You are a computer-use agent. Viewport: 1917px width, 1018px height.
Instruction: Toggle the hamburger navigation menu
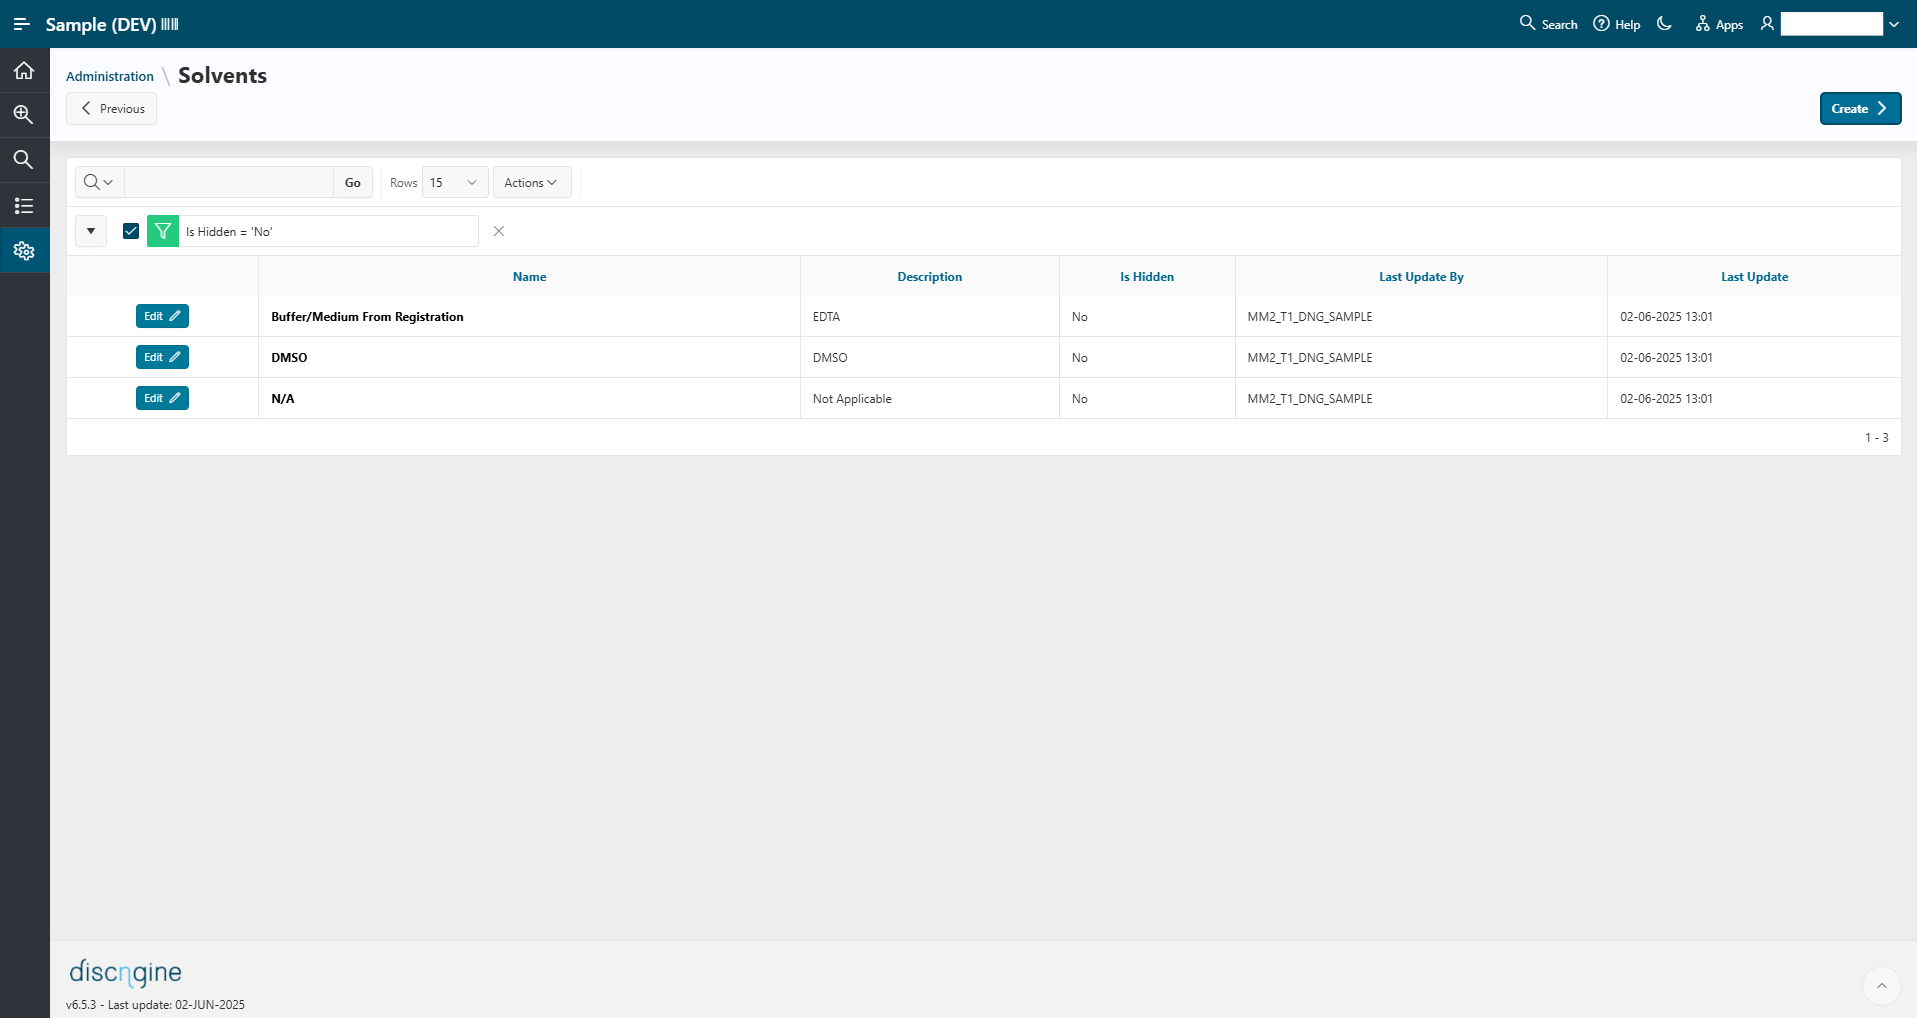tap(22, 24)
